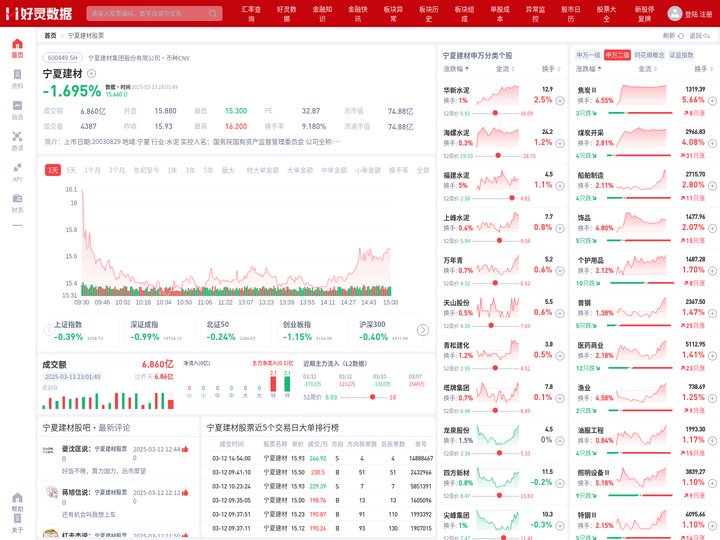Click the search magnifier icon in header
The image size is (720, 540).
[213, 13]
